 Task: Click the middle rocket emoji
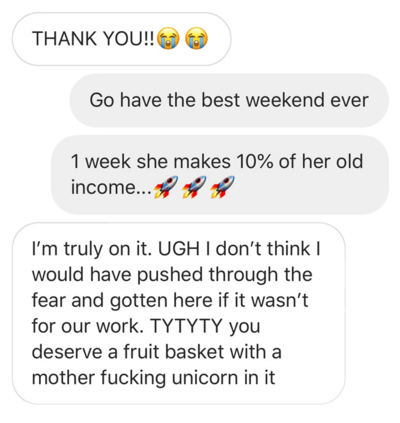point(194,187)
